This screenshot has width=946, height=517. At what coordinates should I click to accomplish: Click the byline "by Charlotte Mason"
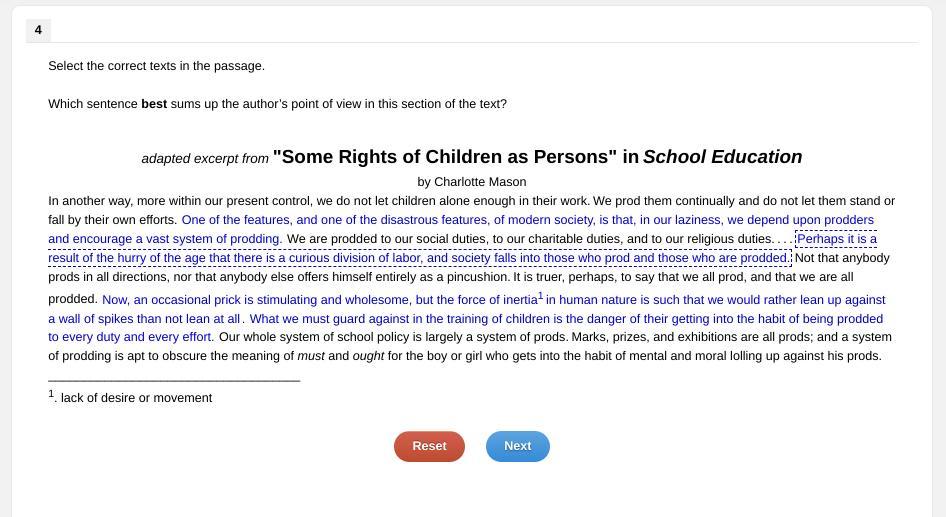472,182
